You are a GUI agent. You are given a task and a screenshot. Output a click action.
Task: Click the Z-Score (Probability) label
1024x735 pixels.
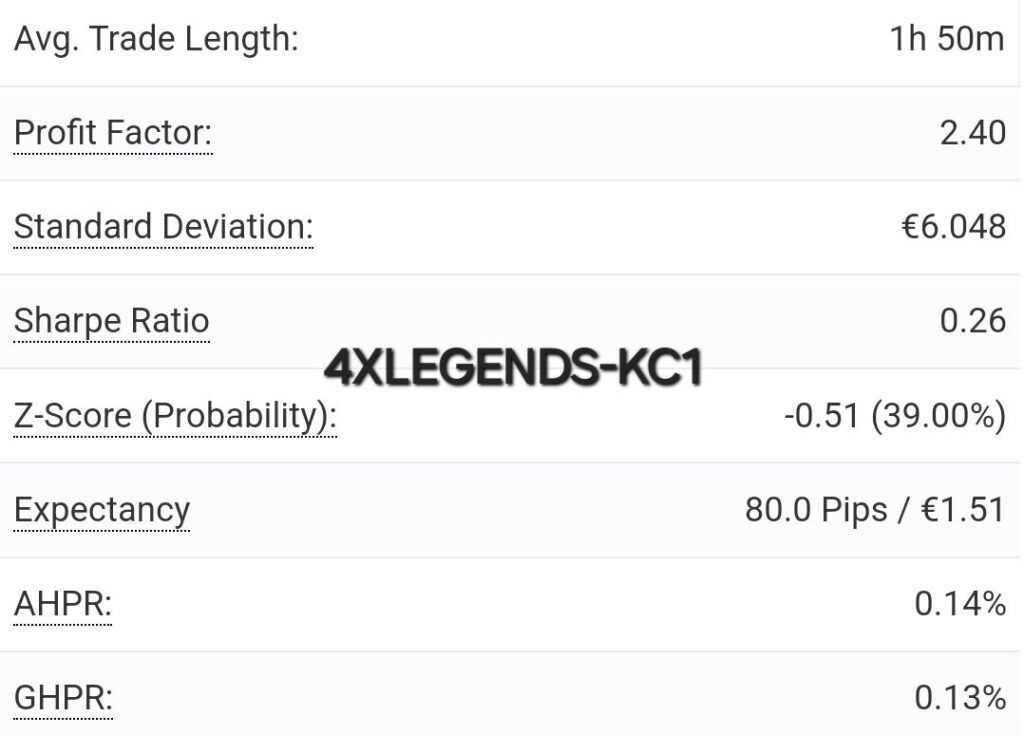pos(175,416)
